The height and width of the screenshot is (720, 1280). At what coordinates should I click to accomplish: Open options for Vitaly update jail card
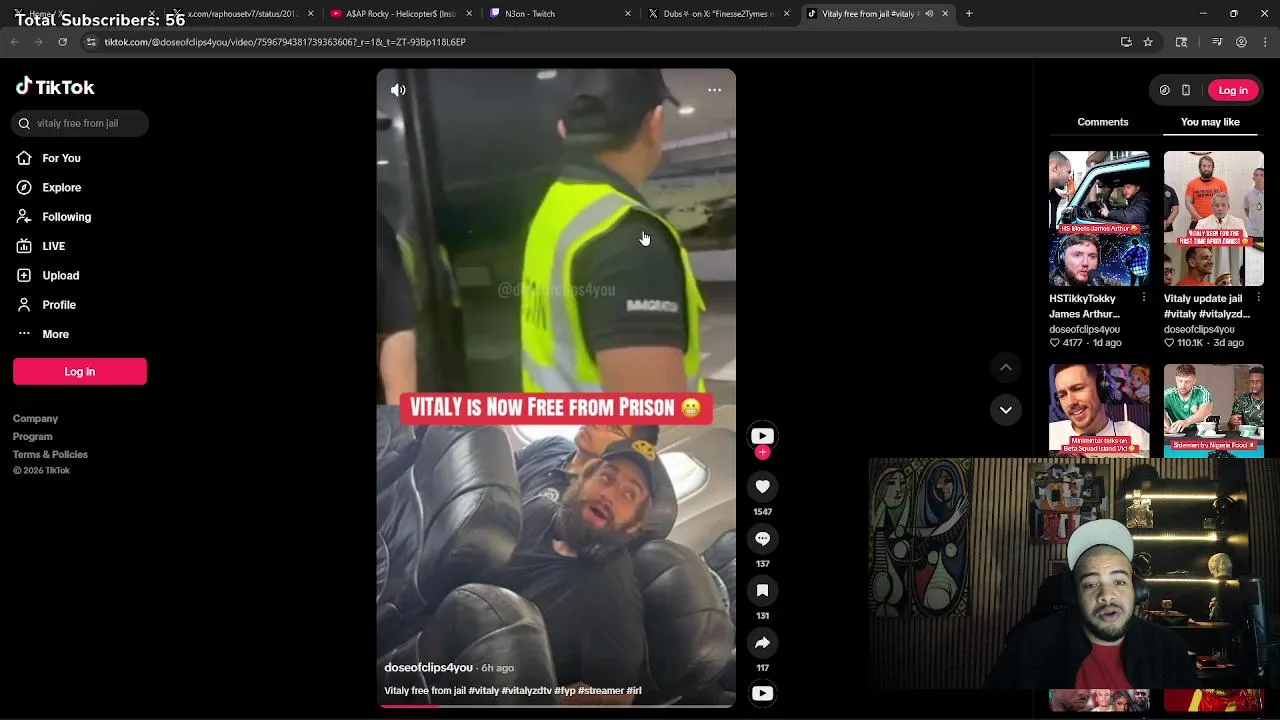[x=1259, y=298]
